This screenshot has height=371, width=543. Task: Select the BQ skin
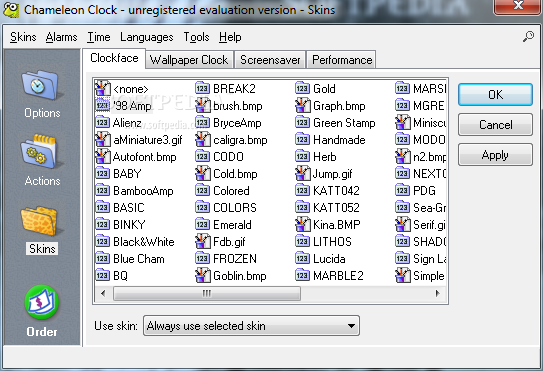point(121,275)
